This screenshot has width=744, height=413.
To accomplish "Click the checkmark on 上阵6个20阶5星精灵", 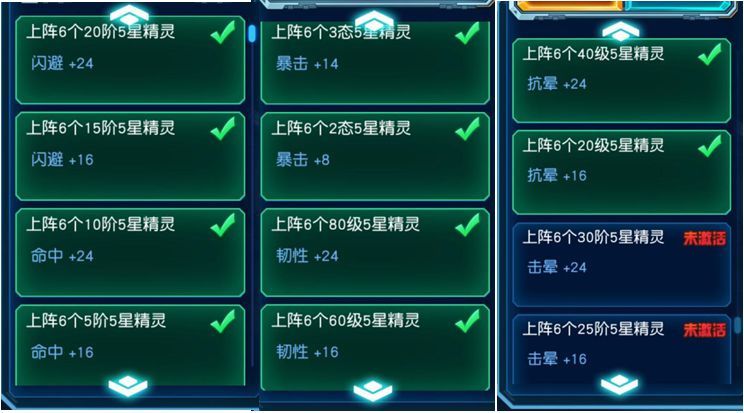I will point(223,32).
